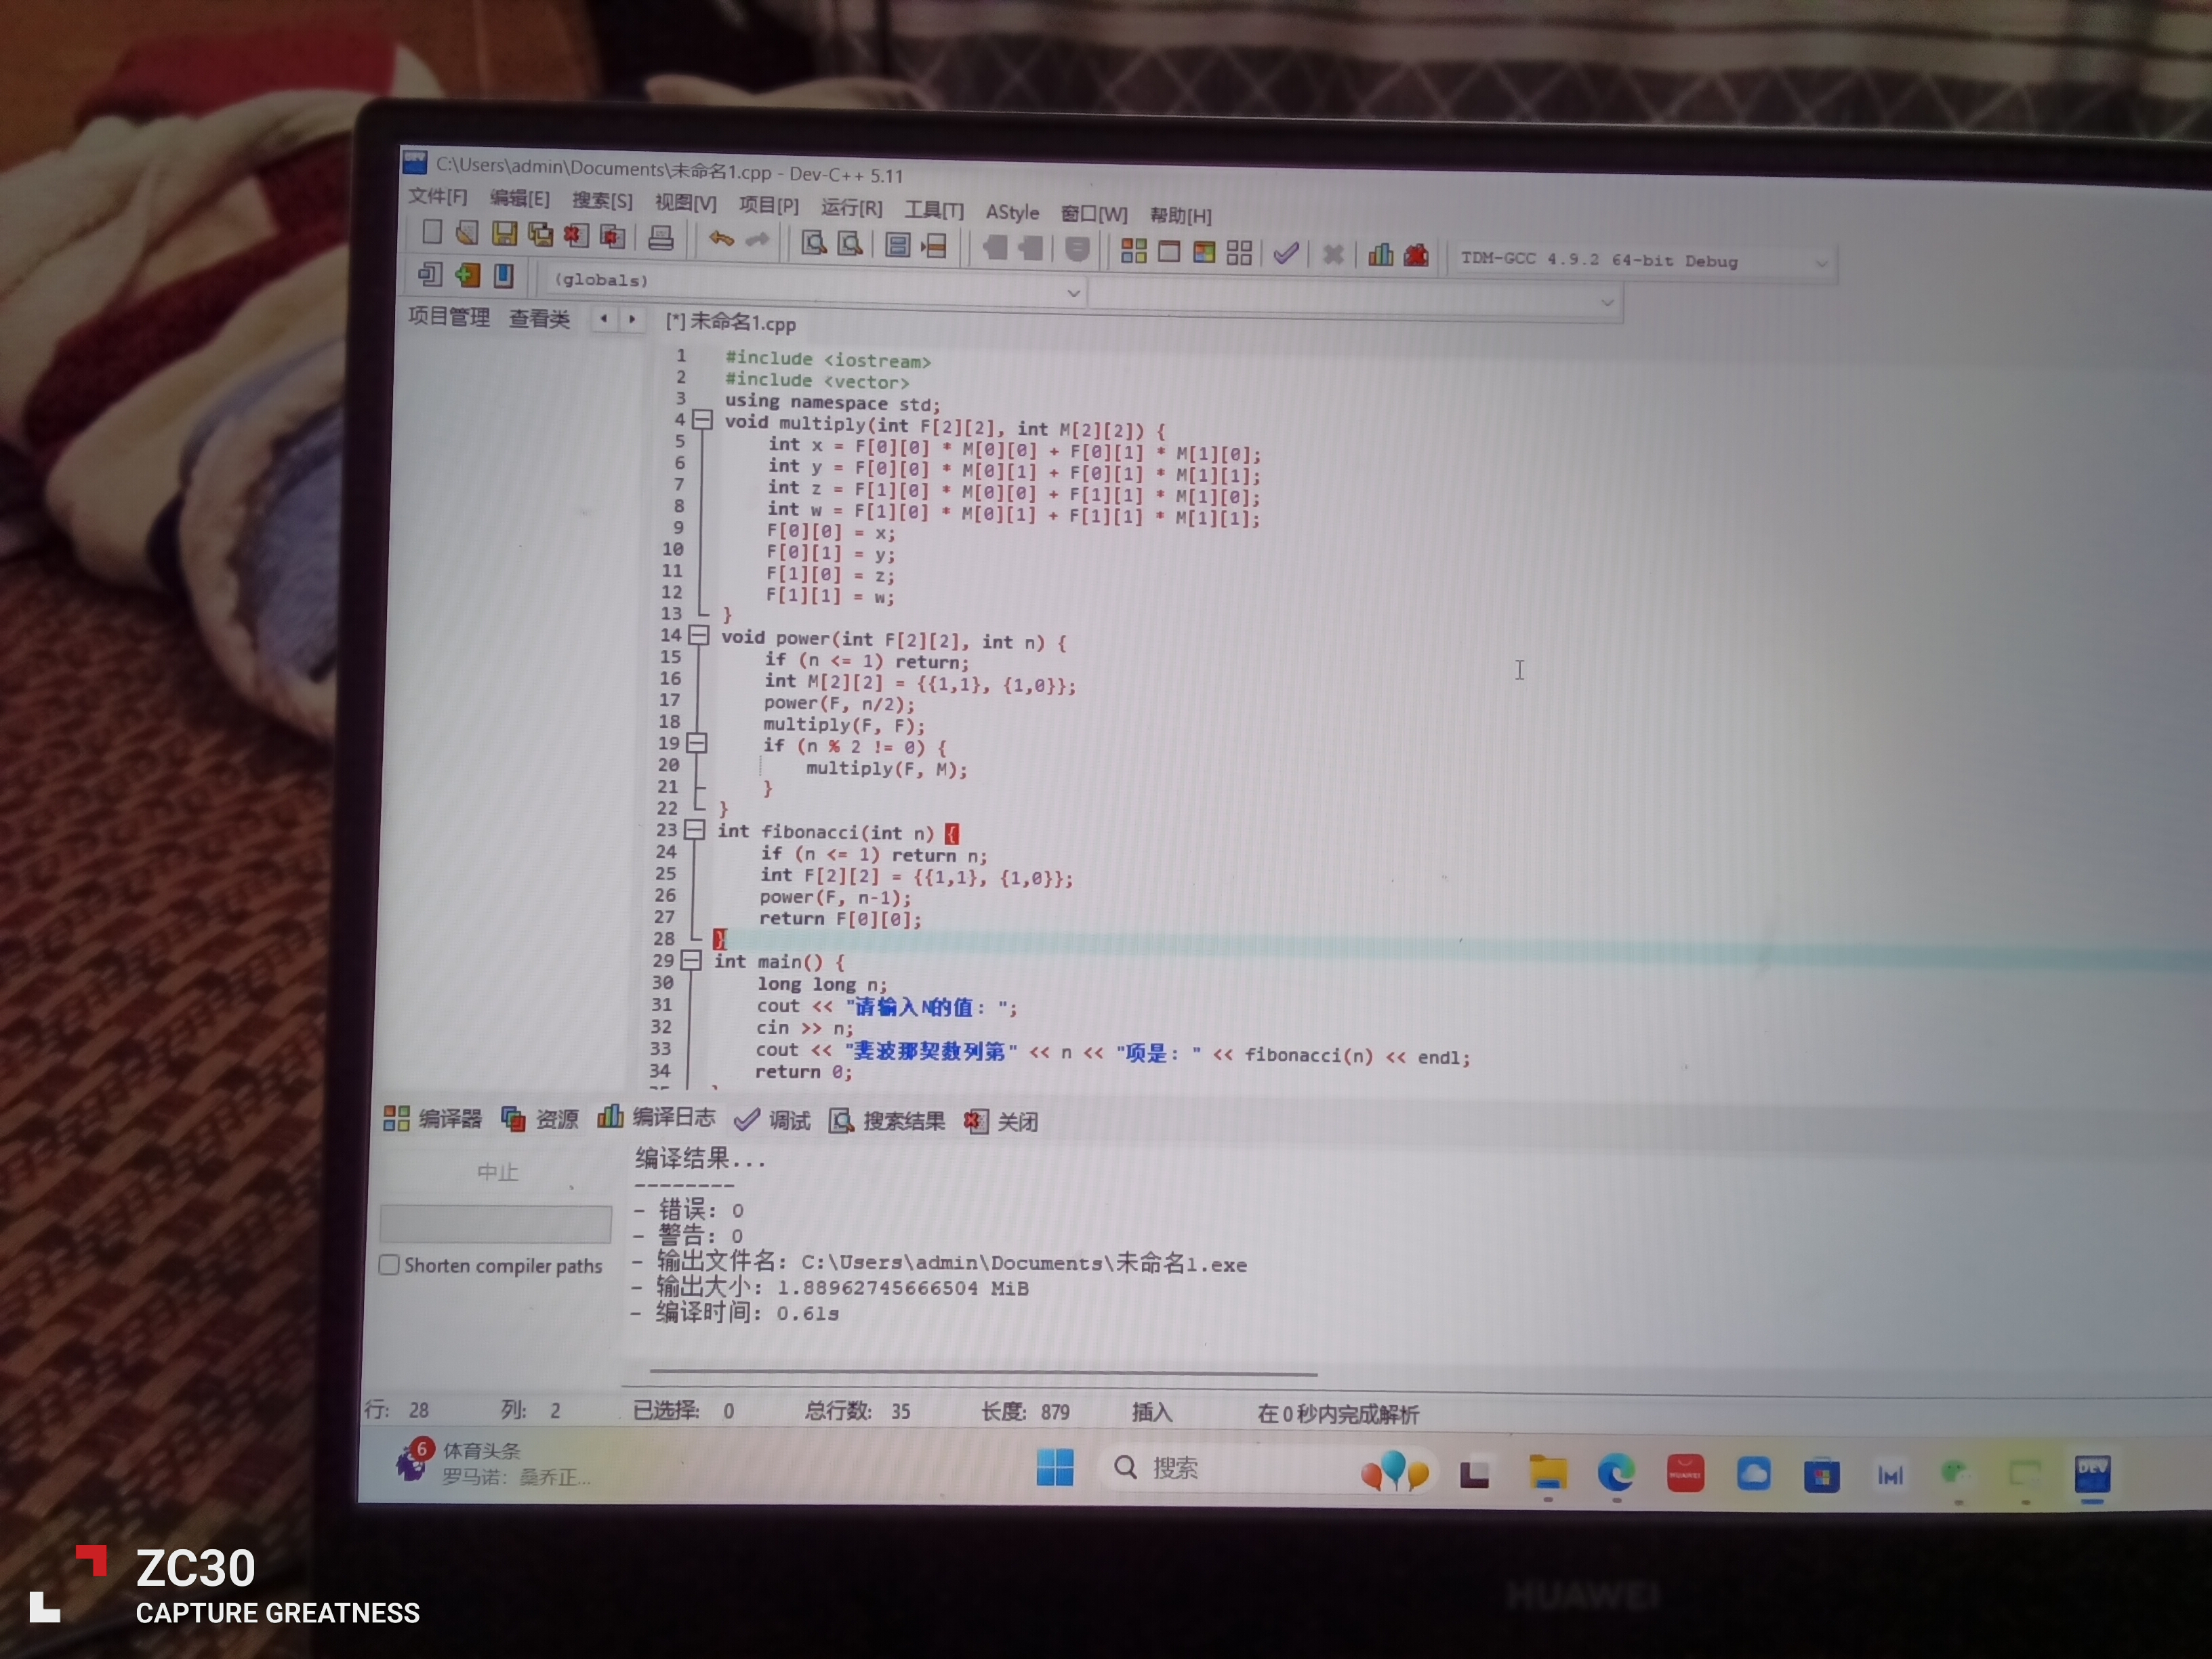Screen dimensions: 2212x1659
Task: Click the blue bookmark toggle icon
Action: 503,275
